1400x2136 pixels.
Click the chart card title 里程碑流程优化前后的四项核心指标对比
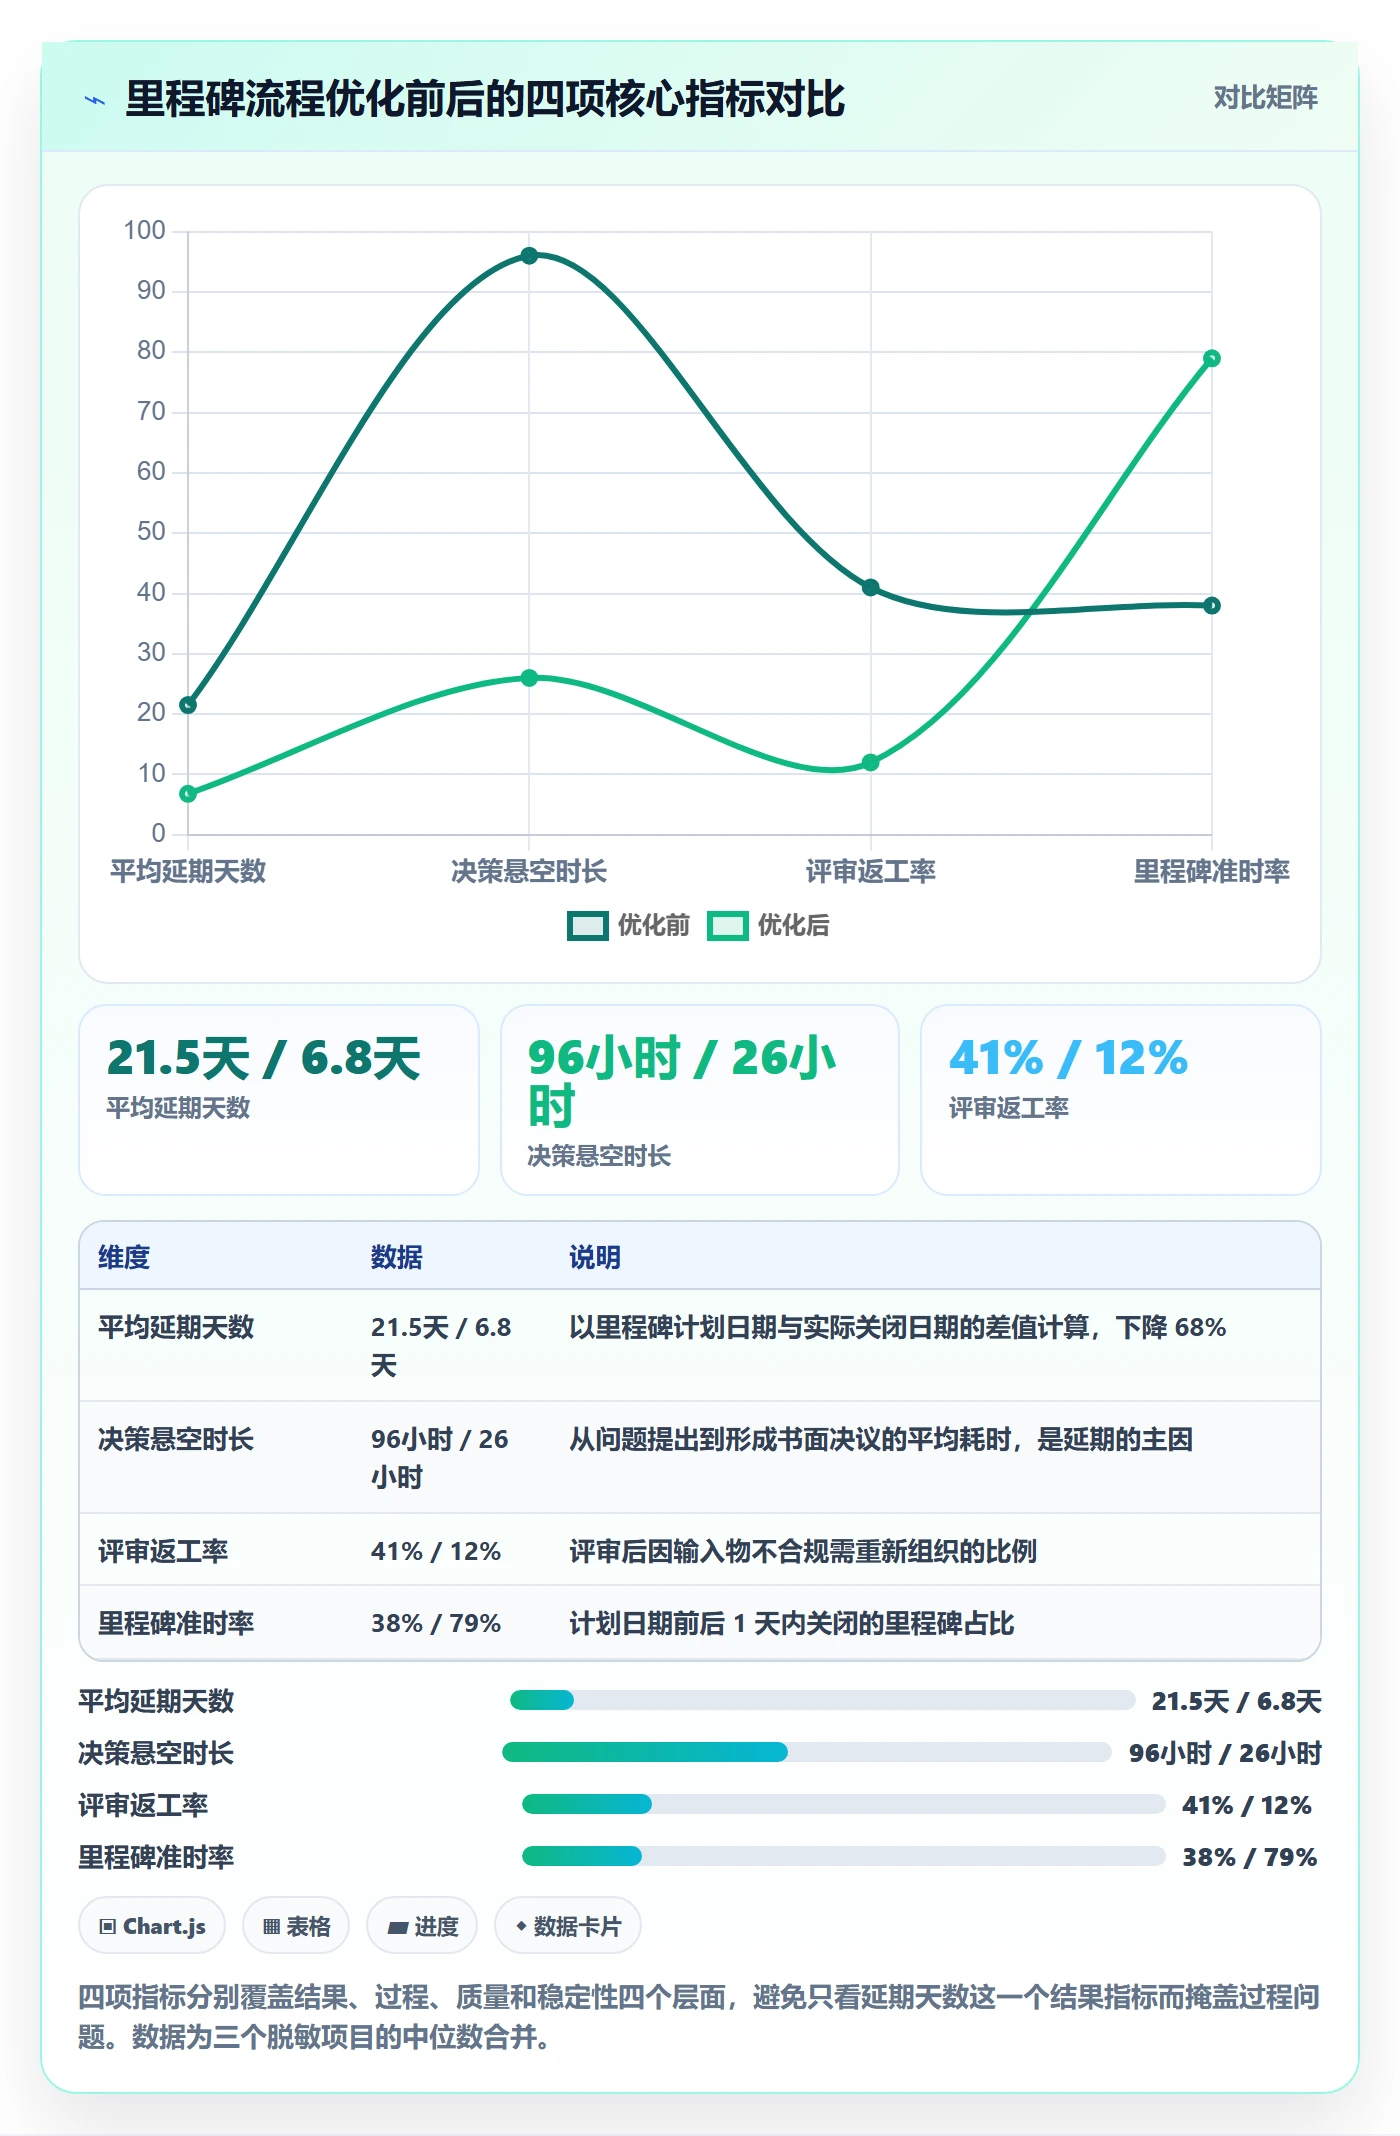click(485, 99)
